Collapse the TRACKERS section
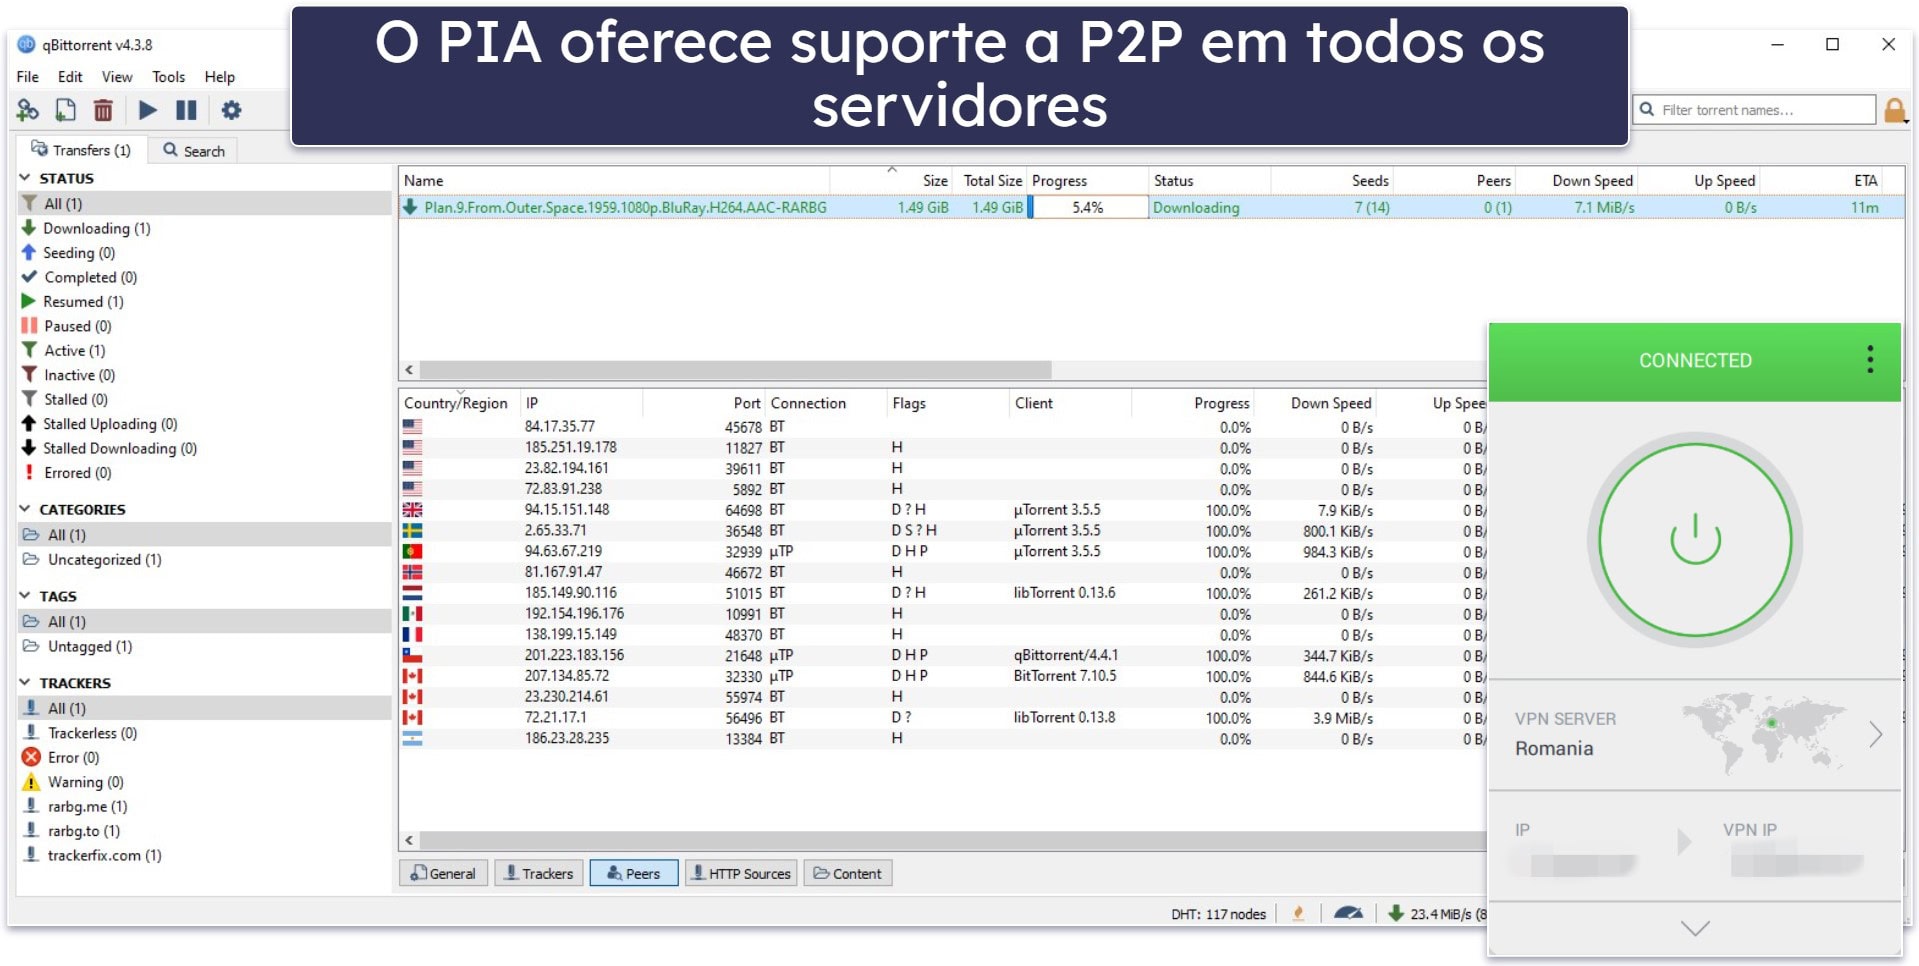1919x966 pixels. [x=25, y=683]
